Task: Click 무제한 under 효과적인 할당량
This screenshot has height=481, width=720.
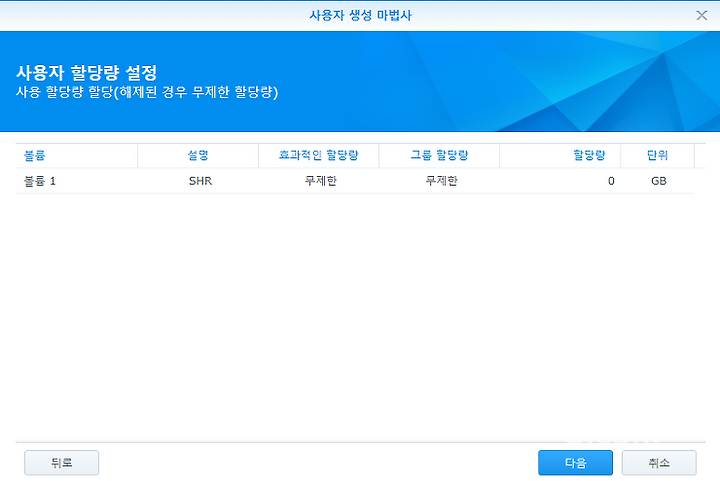Action: coord(319,181)
